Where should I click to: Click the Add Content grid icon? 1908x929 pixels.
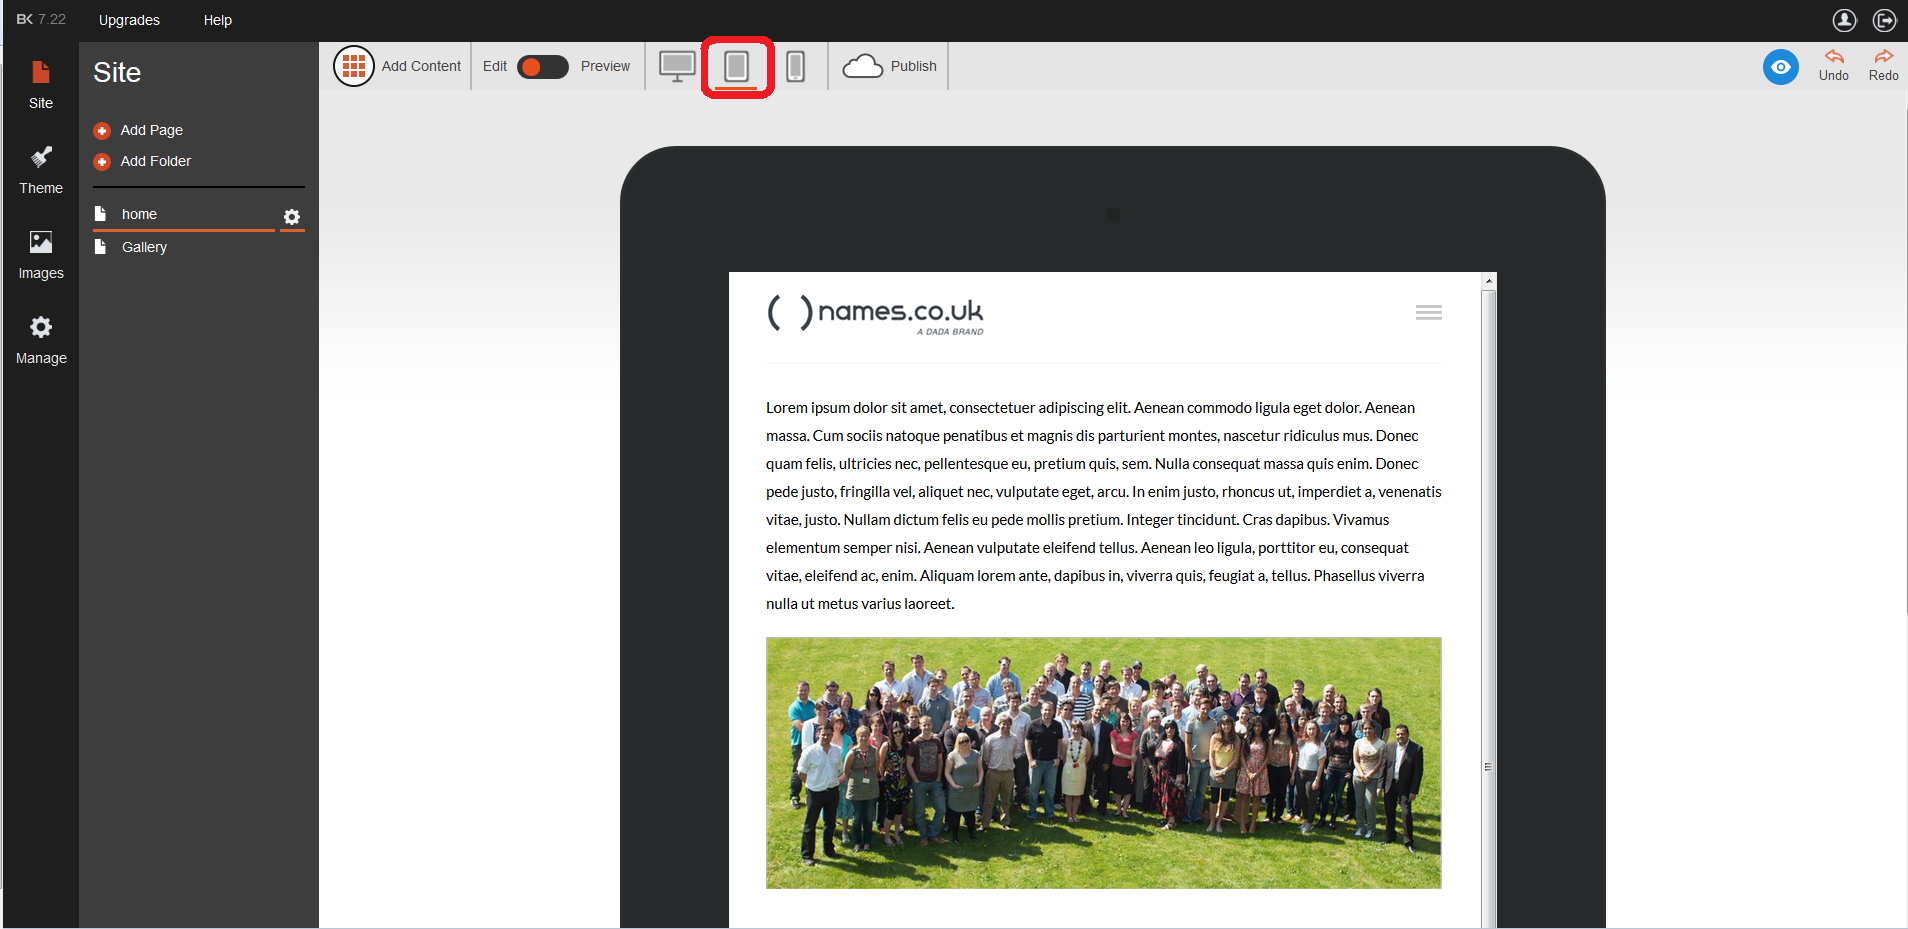coord(354,66)
